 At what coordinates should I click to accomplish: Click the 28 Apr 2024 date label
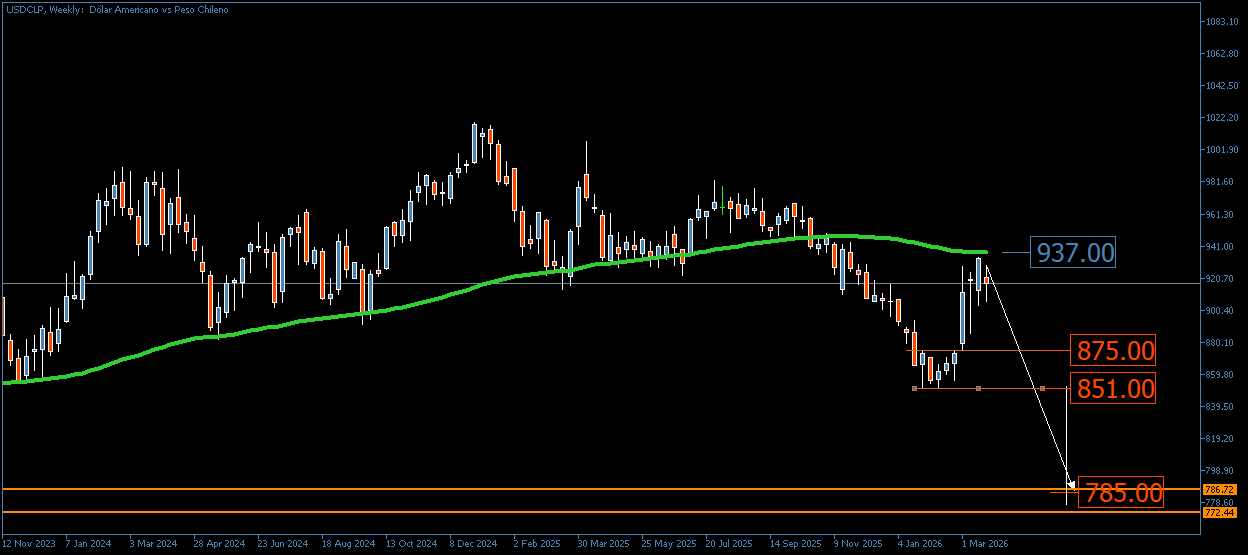(219, 545)
